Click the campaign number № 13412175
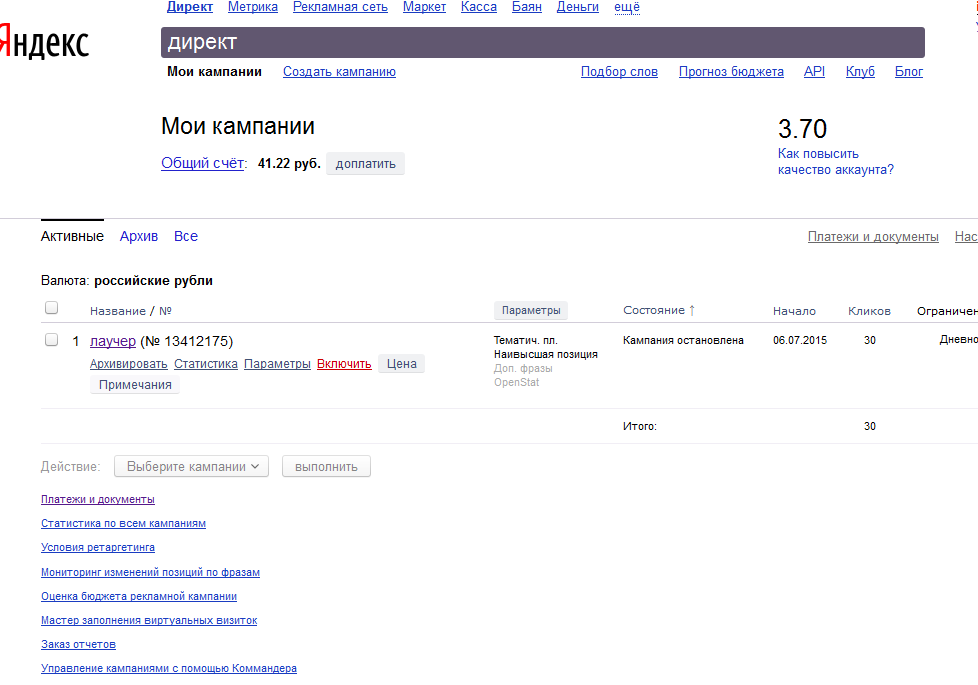The width and height of the screenshot is (978, 685). (186, 341)
